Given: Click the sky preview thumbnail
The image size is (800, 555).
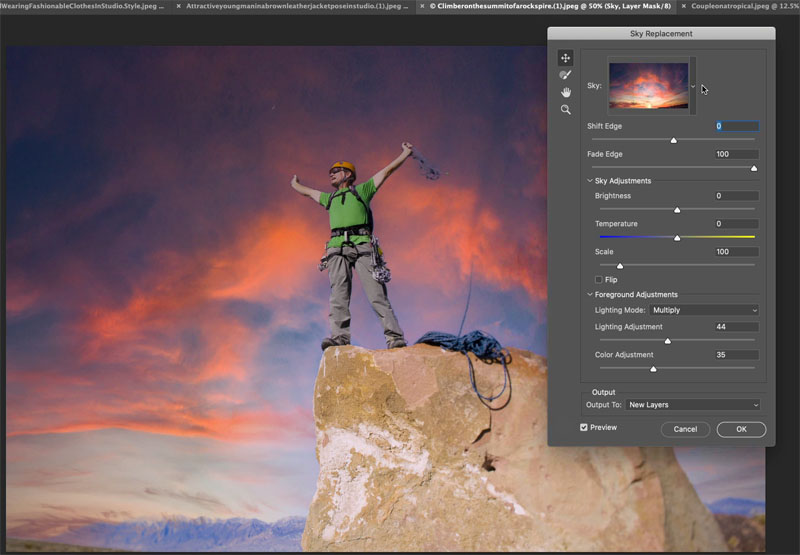Looking at the screenshot, I should [x=648, y=86].
